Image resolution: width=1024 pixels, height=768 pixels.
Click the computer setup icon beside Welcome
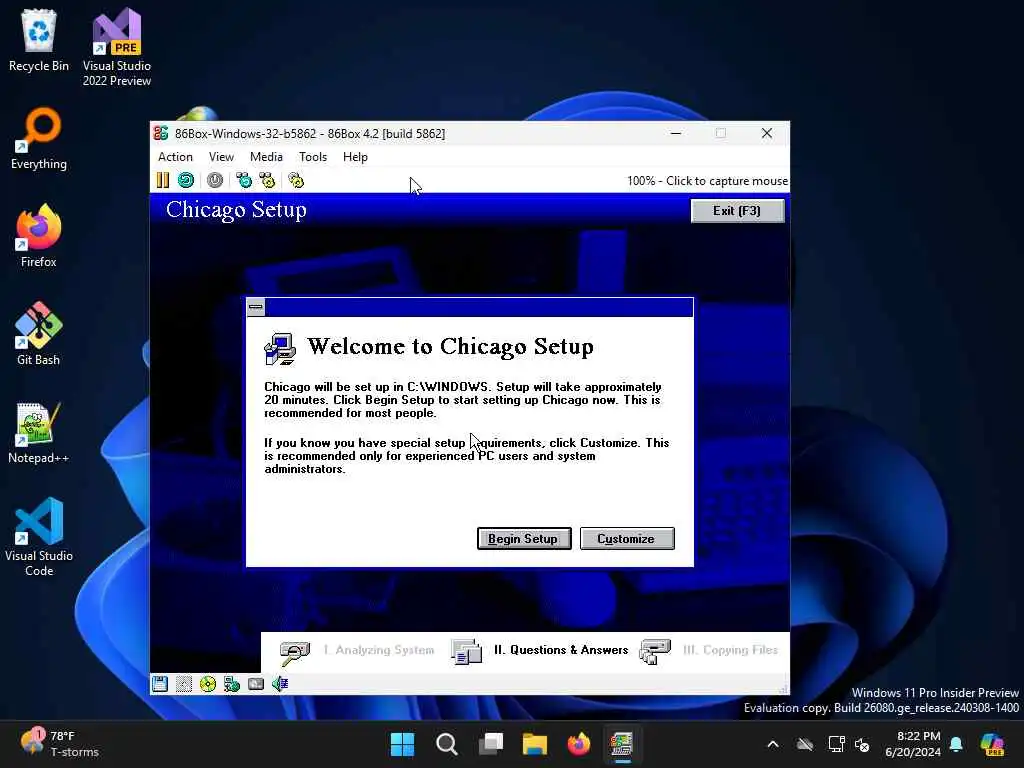(280, 348)
